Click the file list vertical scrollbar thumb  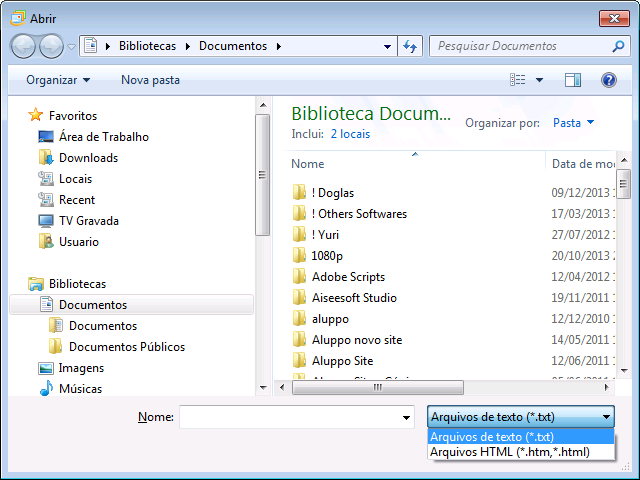coord(624,184)
